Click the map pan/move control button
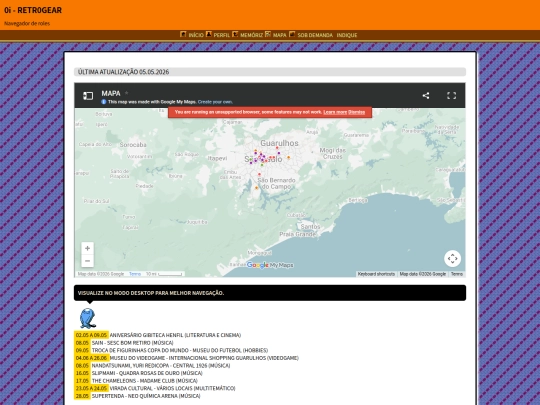This screenshot has height=405, width=540. pos(453,258)
